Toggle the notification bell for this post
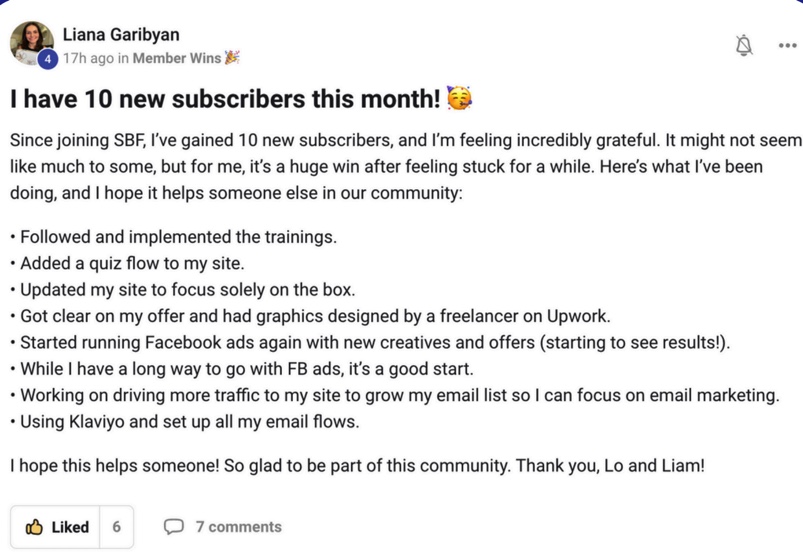This screenshot has height=559, width=803. (x=743, y=45)
